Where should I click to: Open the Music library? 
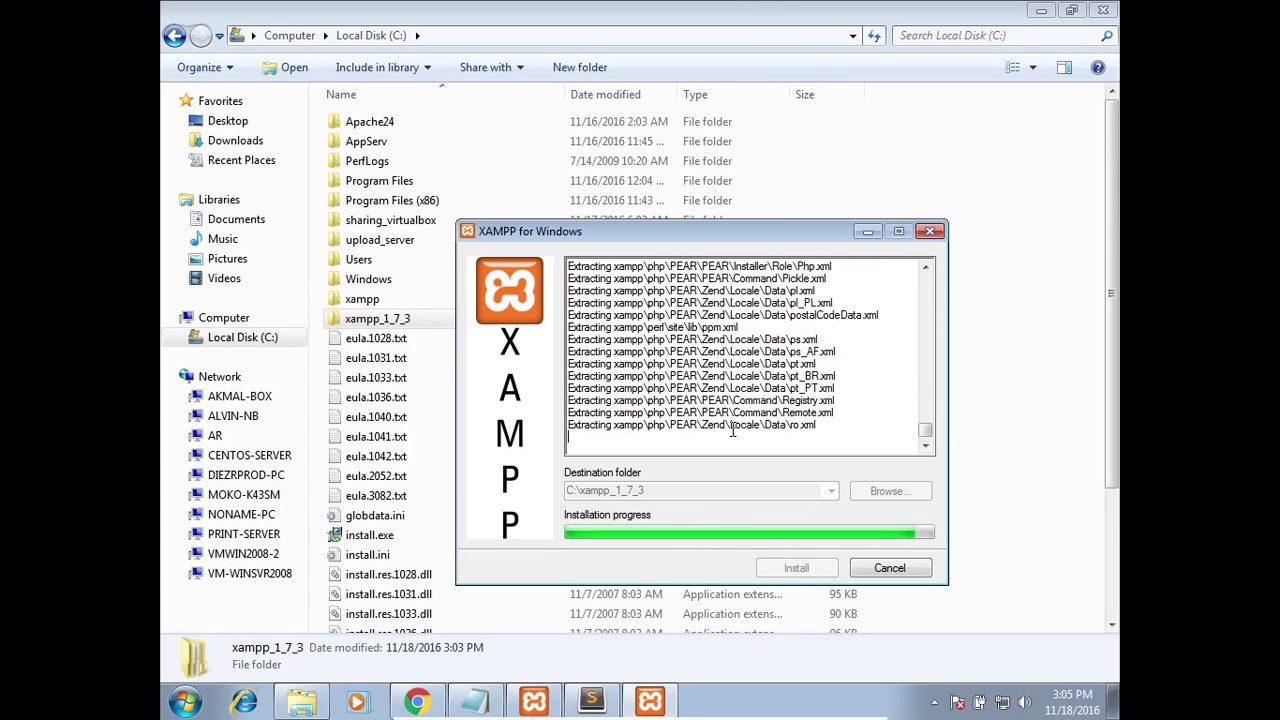[x=222, y=239]
